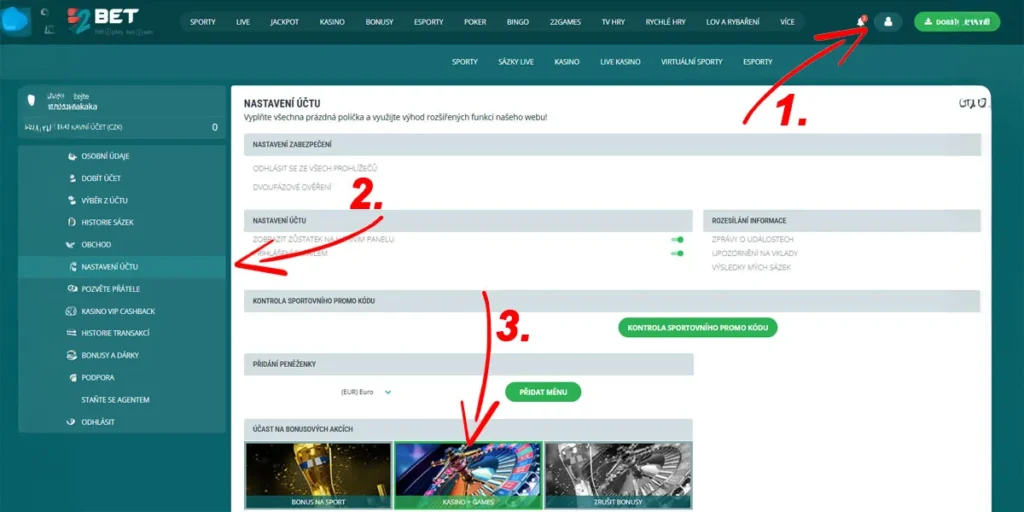Click the green deposit button at top right
The width and height of the screenshot is (1024, 512).
click(957, 22)
